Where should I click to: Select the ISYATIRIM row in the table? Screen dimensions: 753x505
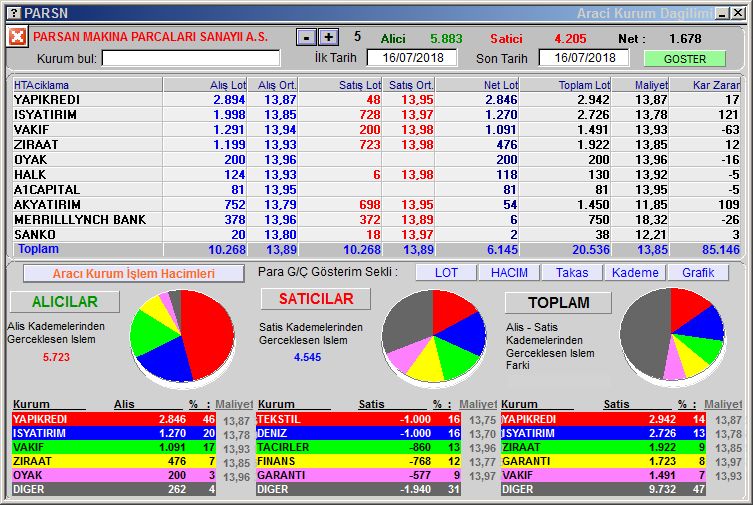[x=377, y=115]
